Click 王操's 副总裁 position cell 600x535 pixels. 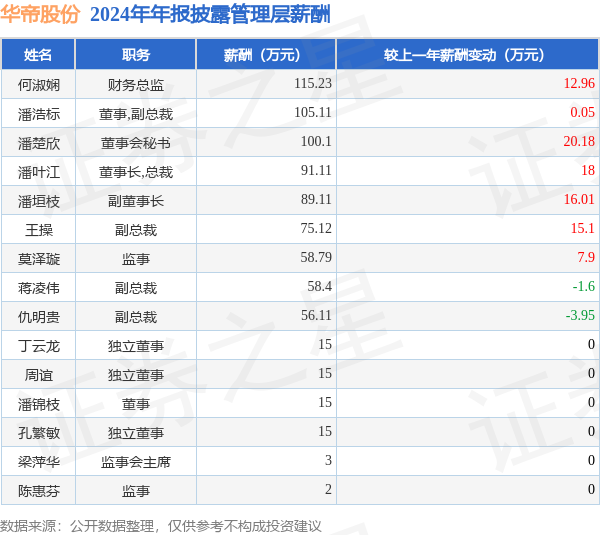[x=136, y=230]
